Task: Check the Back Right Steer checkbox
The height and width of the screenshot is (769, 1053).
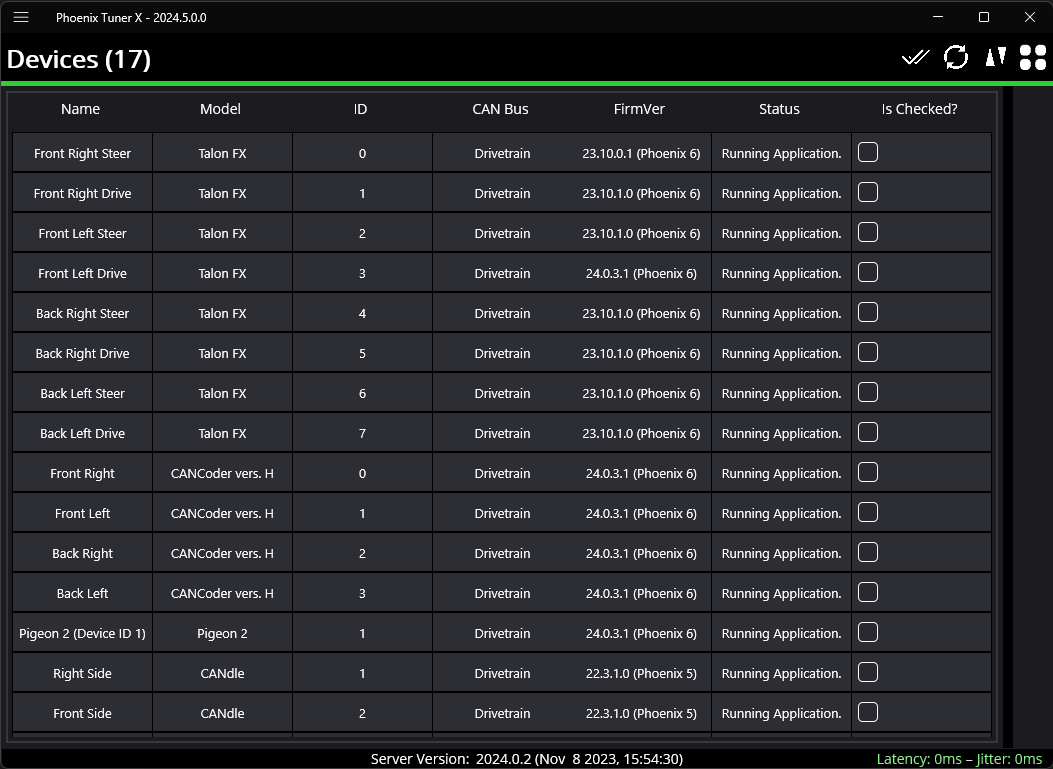Action: [x=868, y=312]
